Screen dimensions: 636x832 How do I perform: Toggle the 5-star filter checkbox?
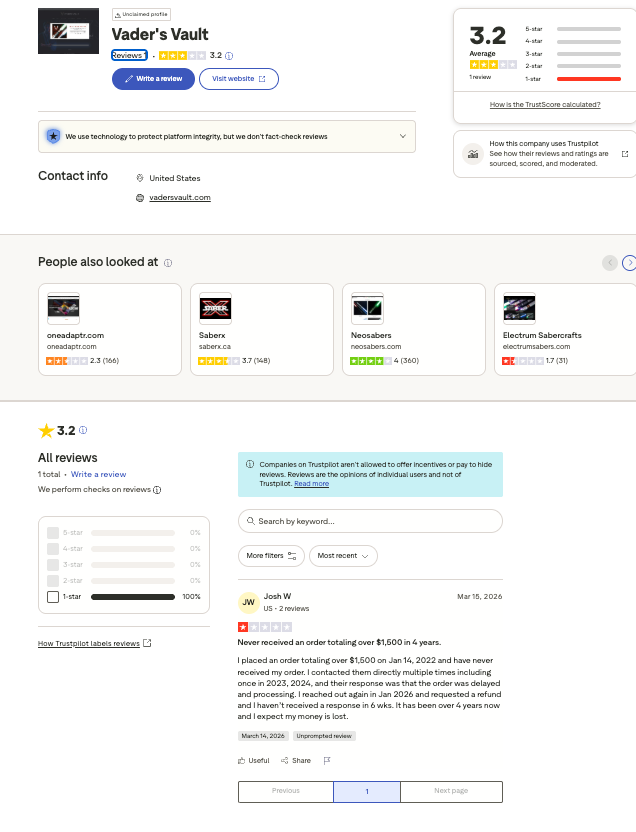(53, 533)
